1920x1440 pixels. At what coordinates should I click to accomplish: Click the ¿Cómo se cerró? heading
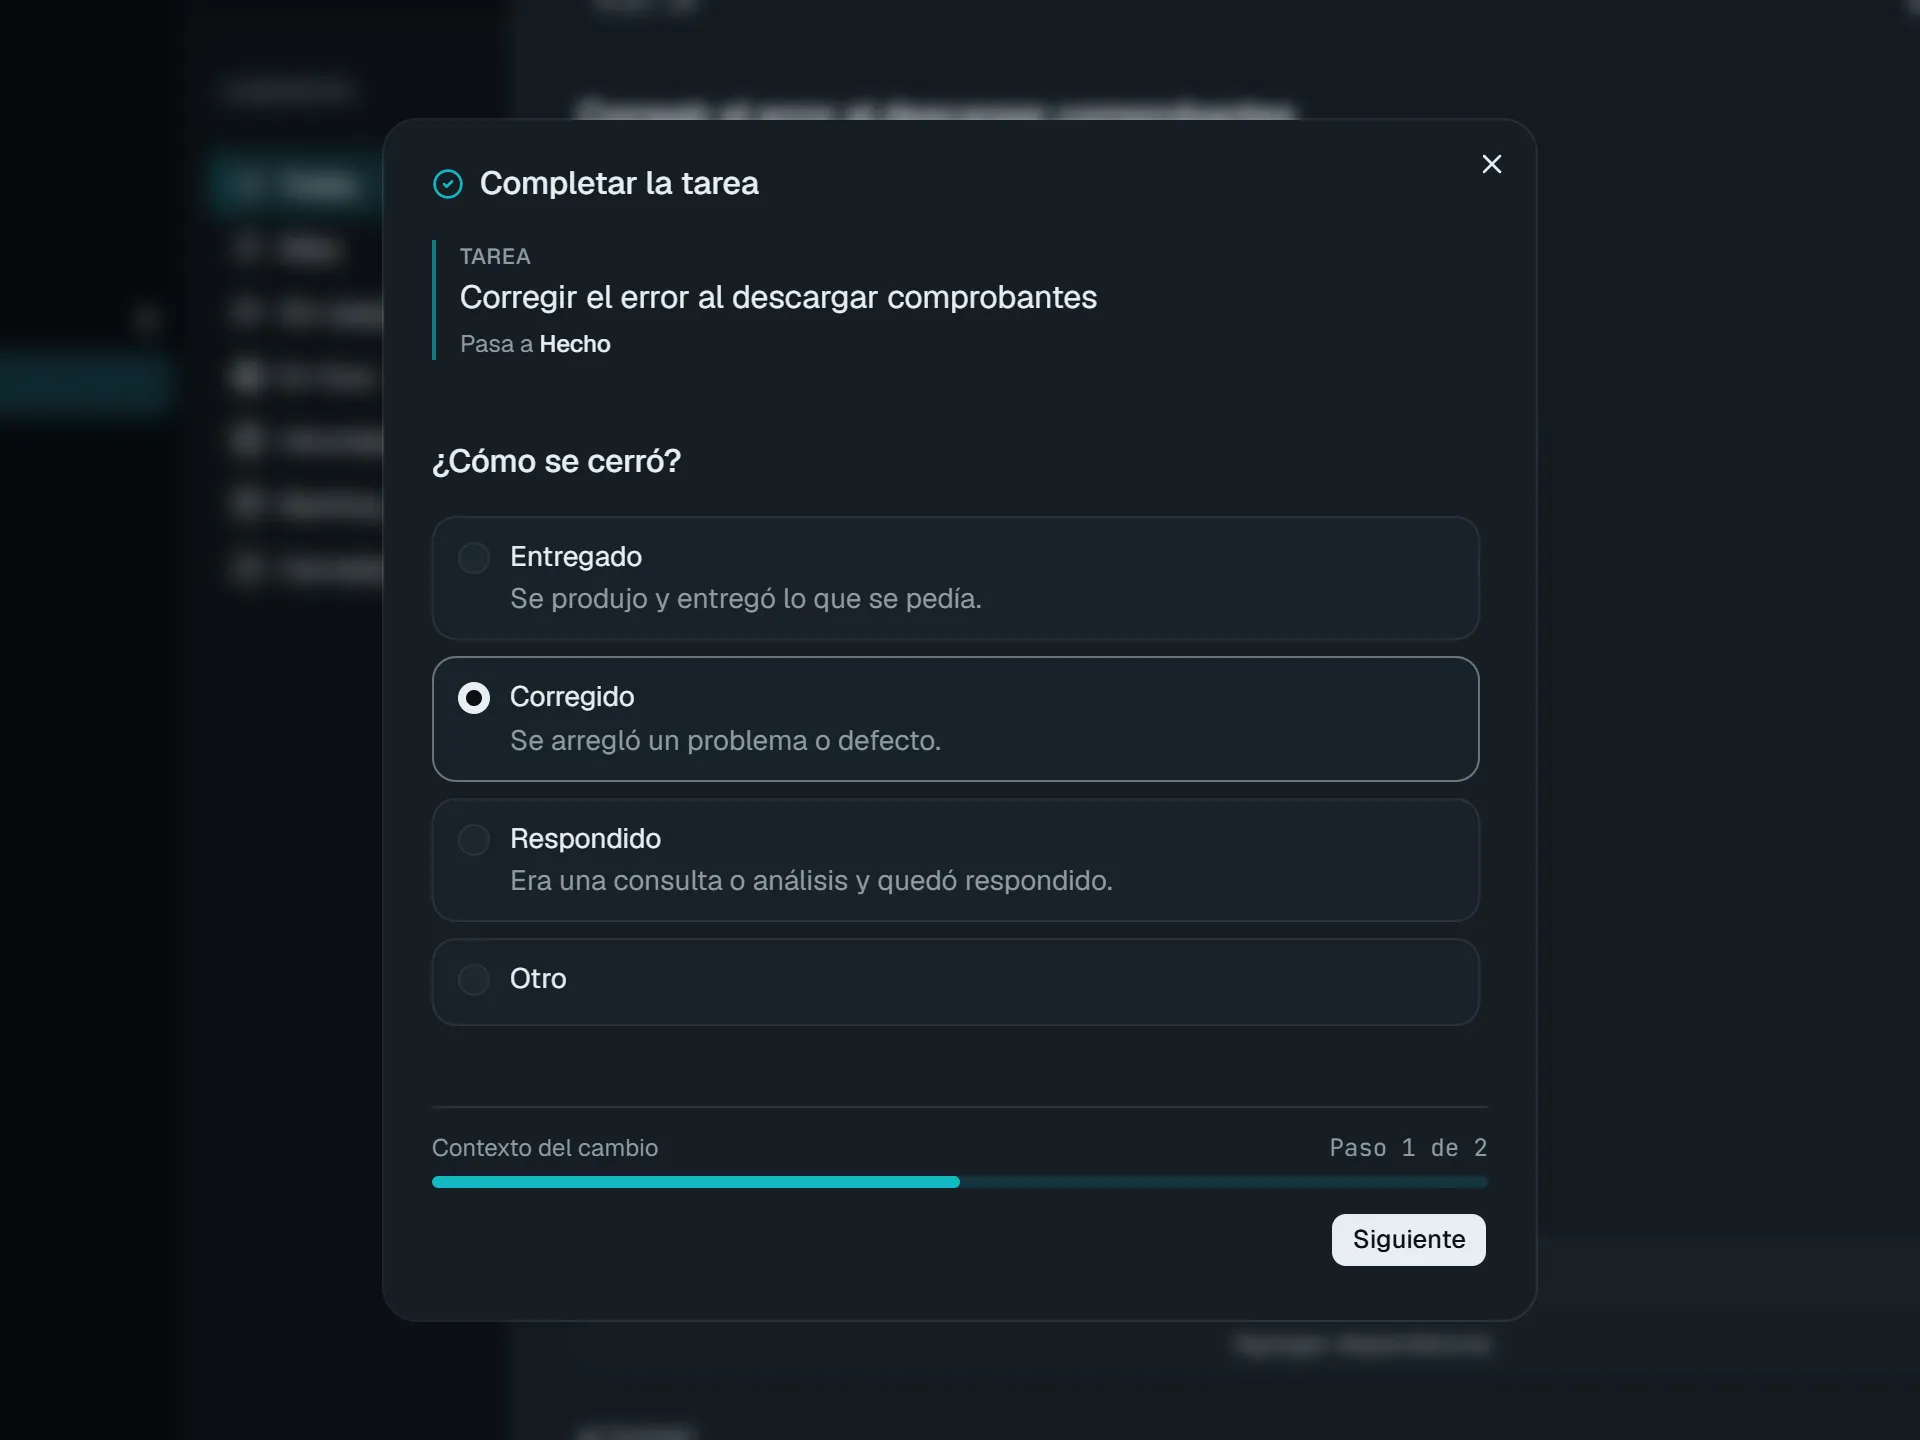click(x=556, y=461)
